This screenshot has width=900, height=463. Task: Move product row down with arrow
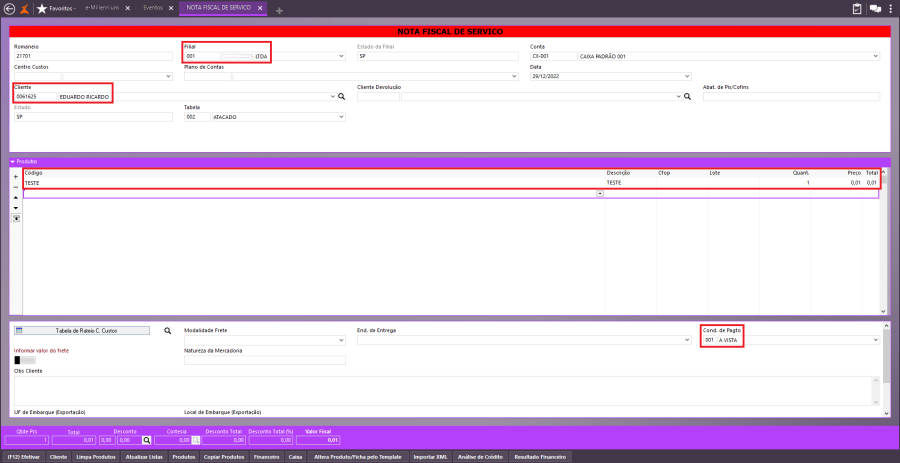pyautogui.click(x=15, y=208)
